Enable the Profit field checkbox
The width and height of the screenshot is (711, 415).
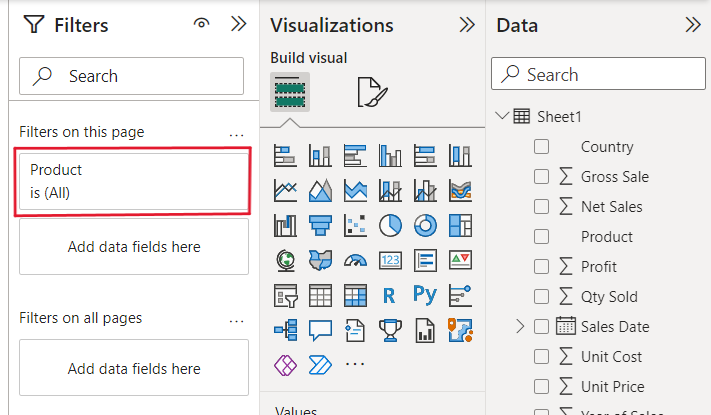point(542,267)
